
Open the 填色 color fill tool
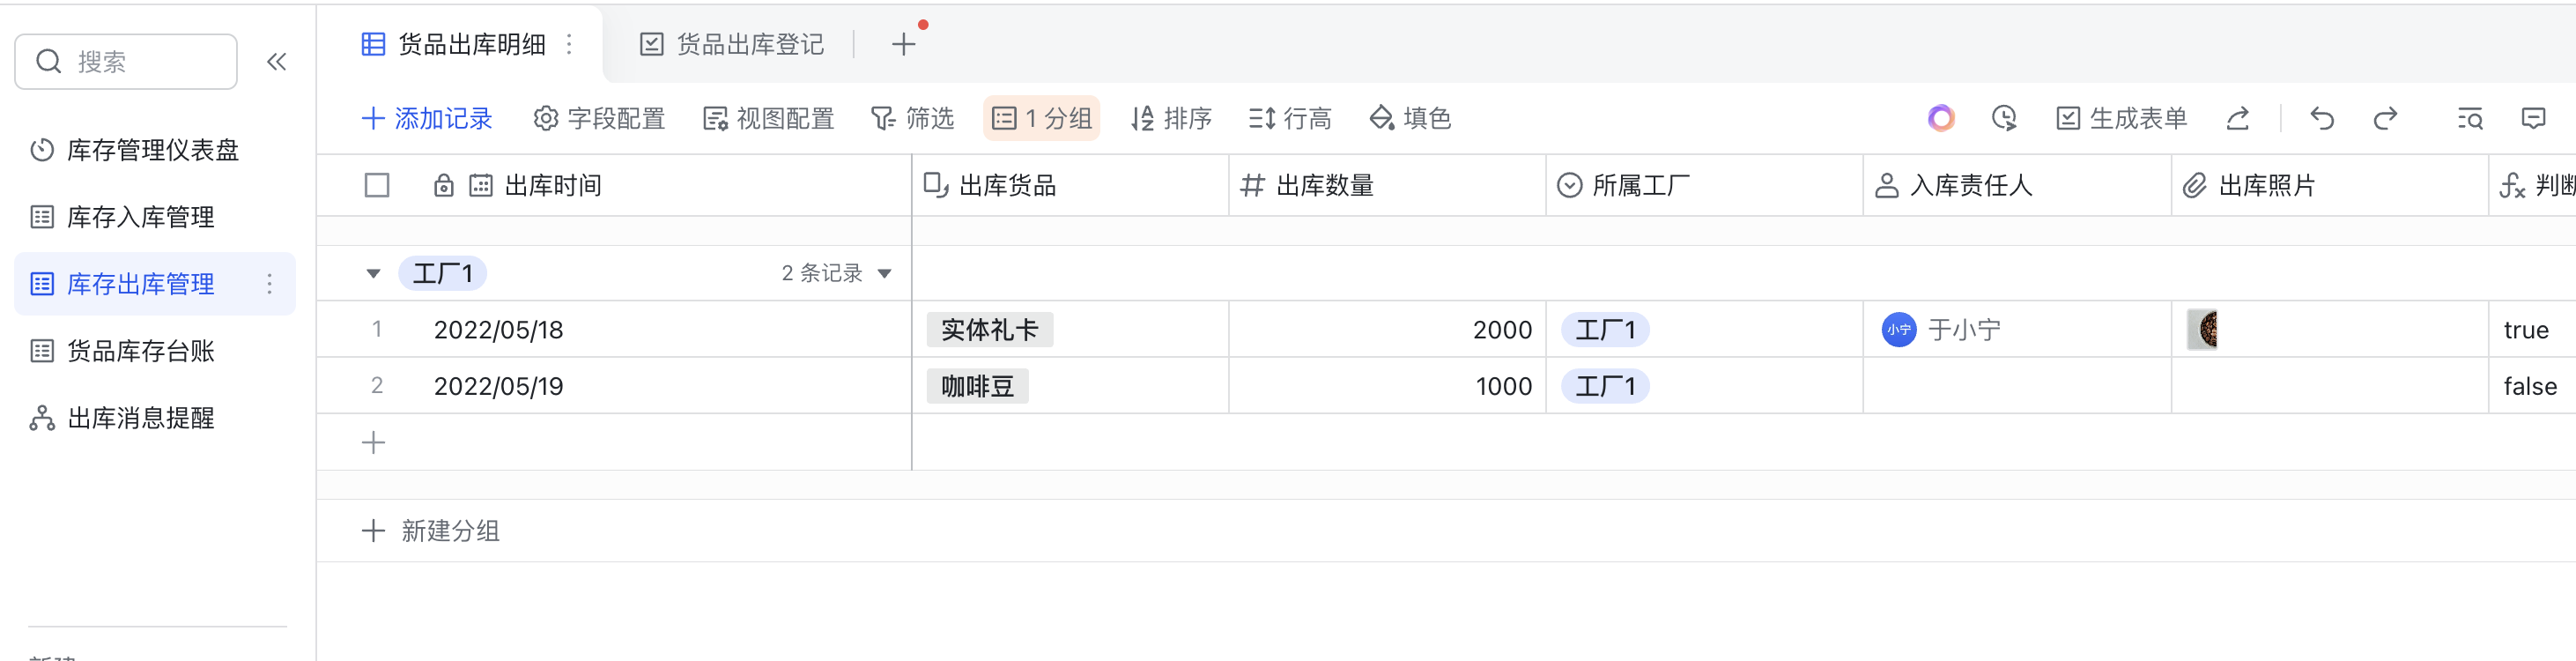1409,119
